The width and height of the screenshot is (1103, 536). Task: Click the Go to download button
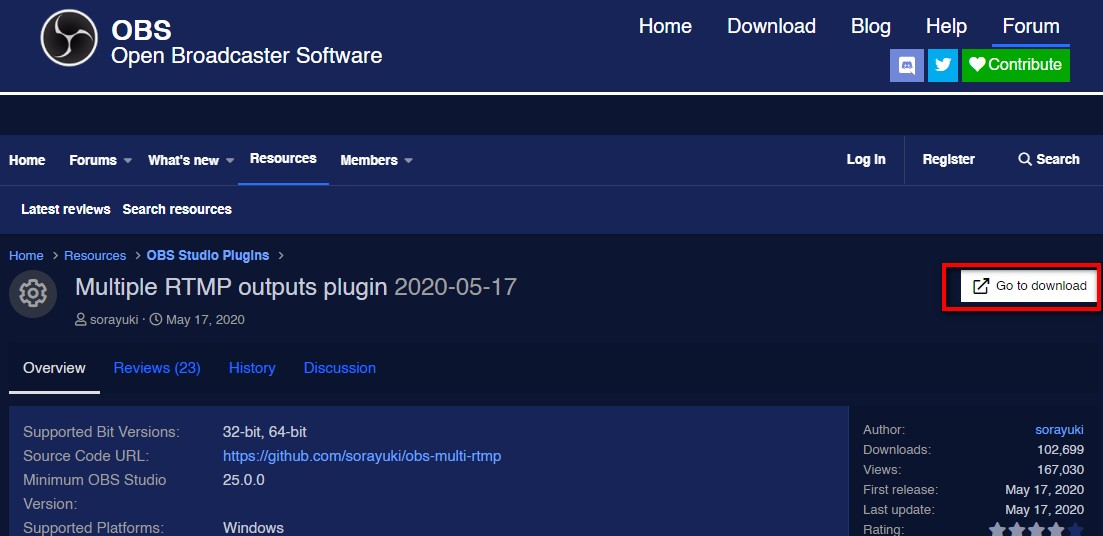1029,286
